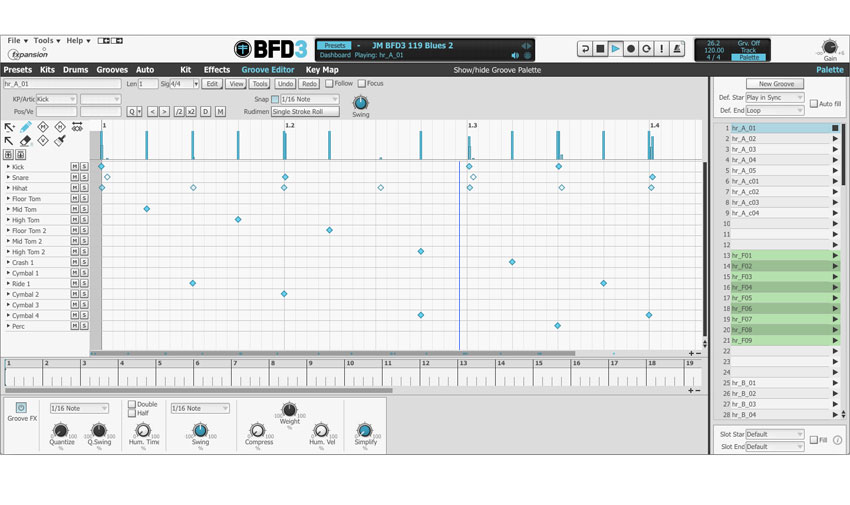Open the KP/Artic Kick dropdown
Image resolution: width=850 pixels, height=505 pixels.
(56, 99)
